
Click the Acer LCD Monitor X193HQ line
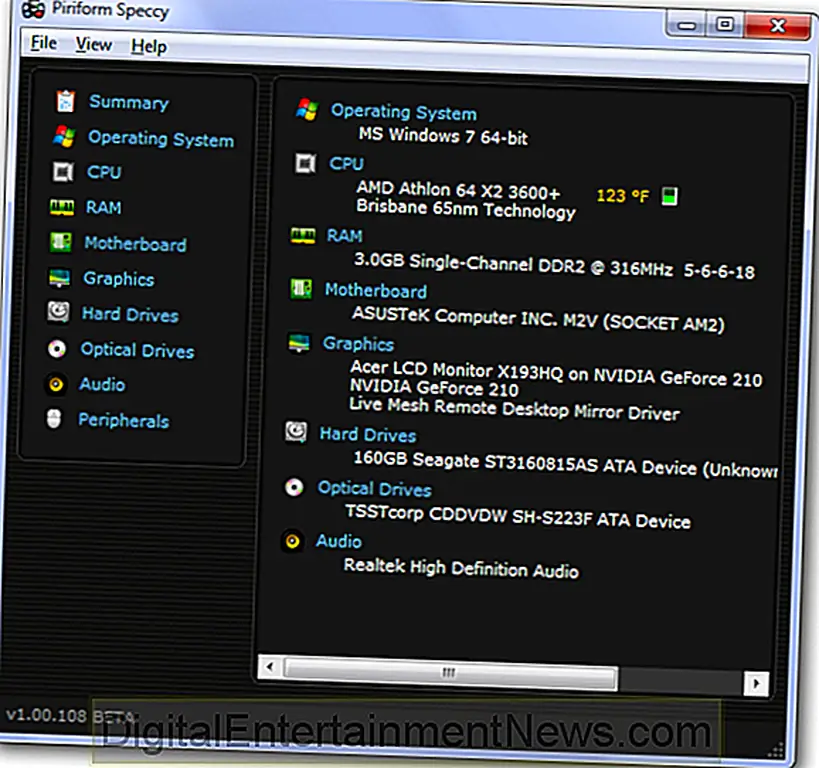click(556, 374)
